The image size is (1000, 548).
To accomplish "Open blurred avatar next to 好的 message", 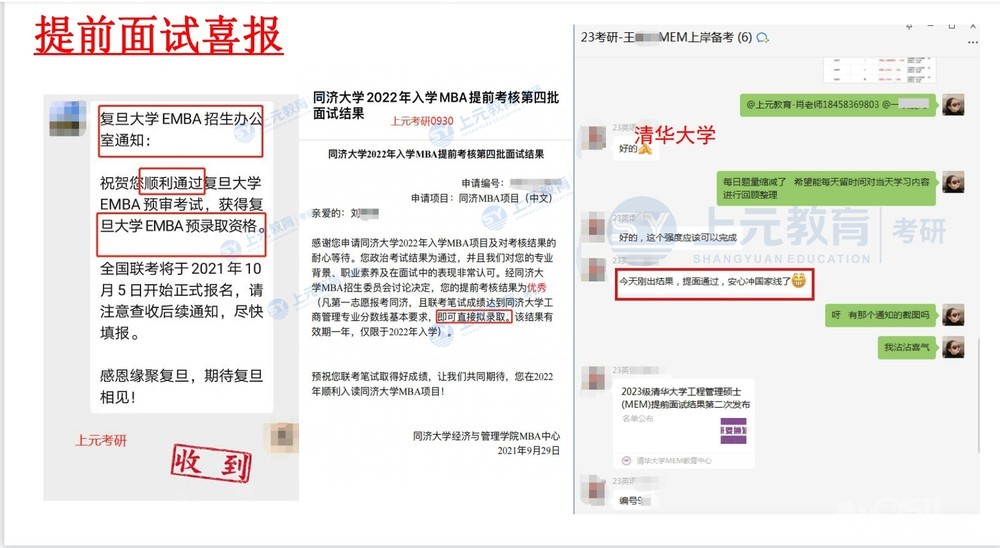I will (x=597, y=138).
